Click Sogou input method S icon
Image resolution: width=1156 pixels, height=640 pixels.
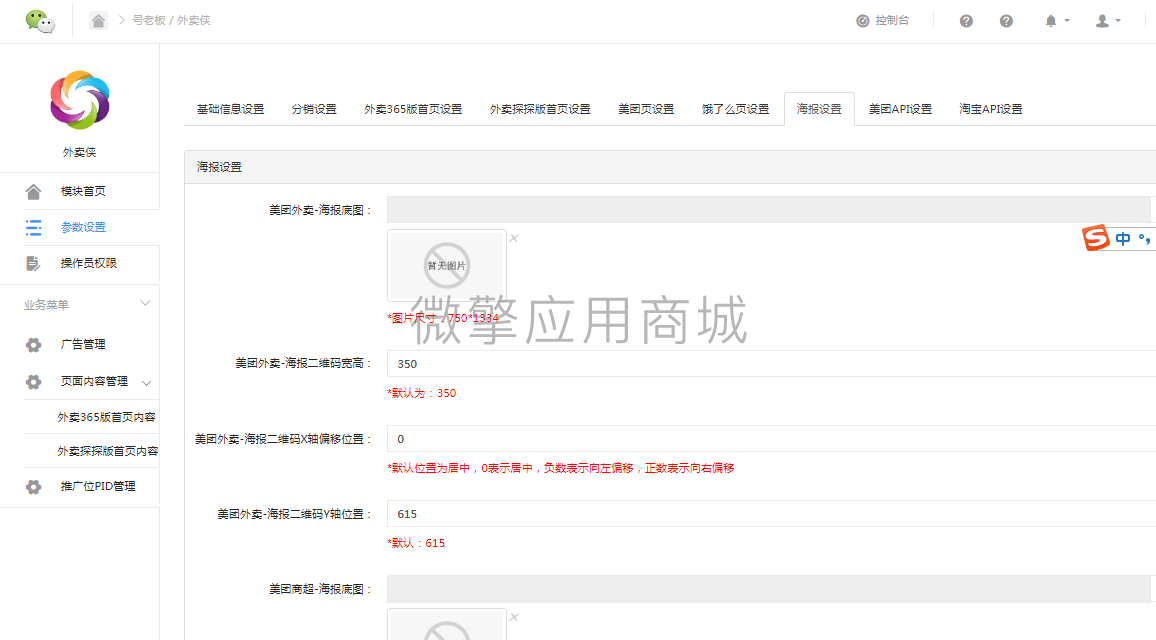[1096, 237]
